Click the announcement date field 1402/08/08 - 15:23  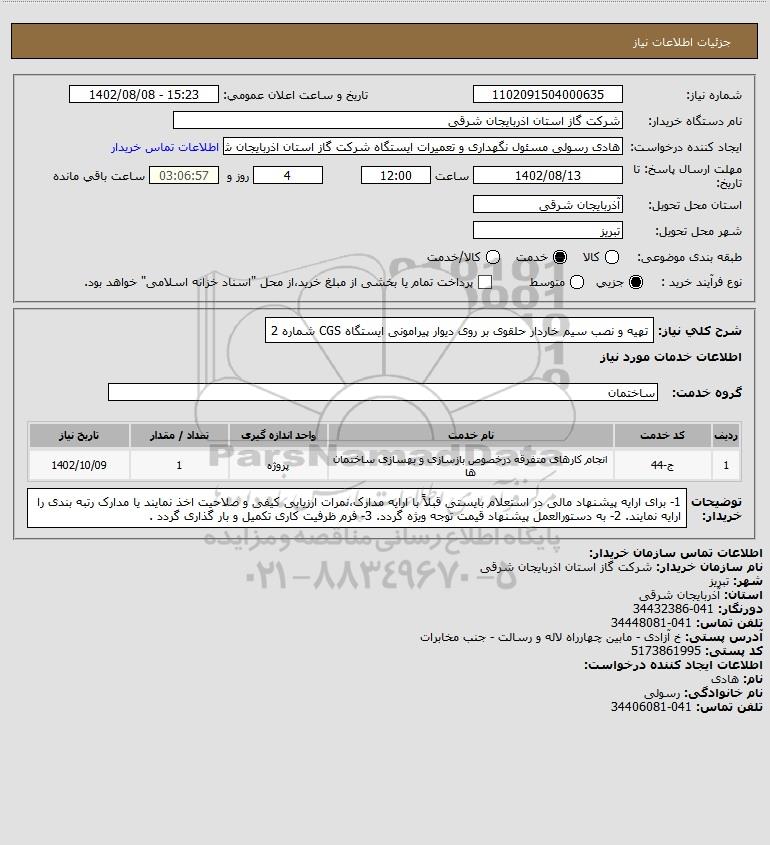(144, 94)
